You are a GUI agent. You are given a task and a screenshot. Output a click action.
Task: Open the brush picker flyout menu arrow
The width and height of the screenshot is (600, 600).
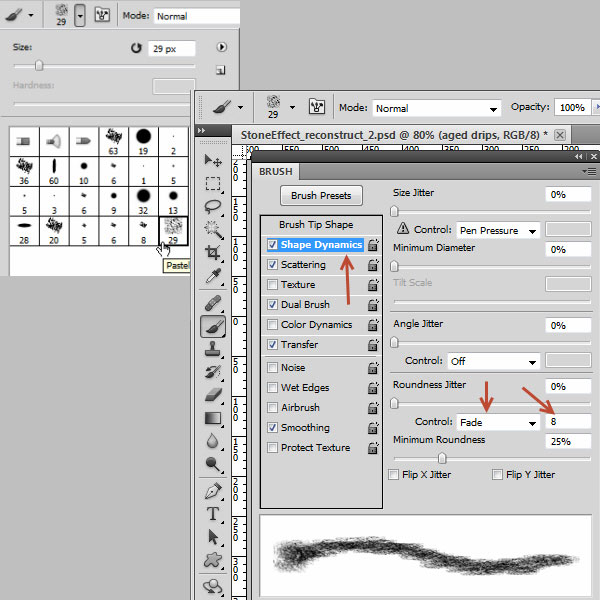222,47
